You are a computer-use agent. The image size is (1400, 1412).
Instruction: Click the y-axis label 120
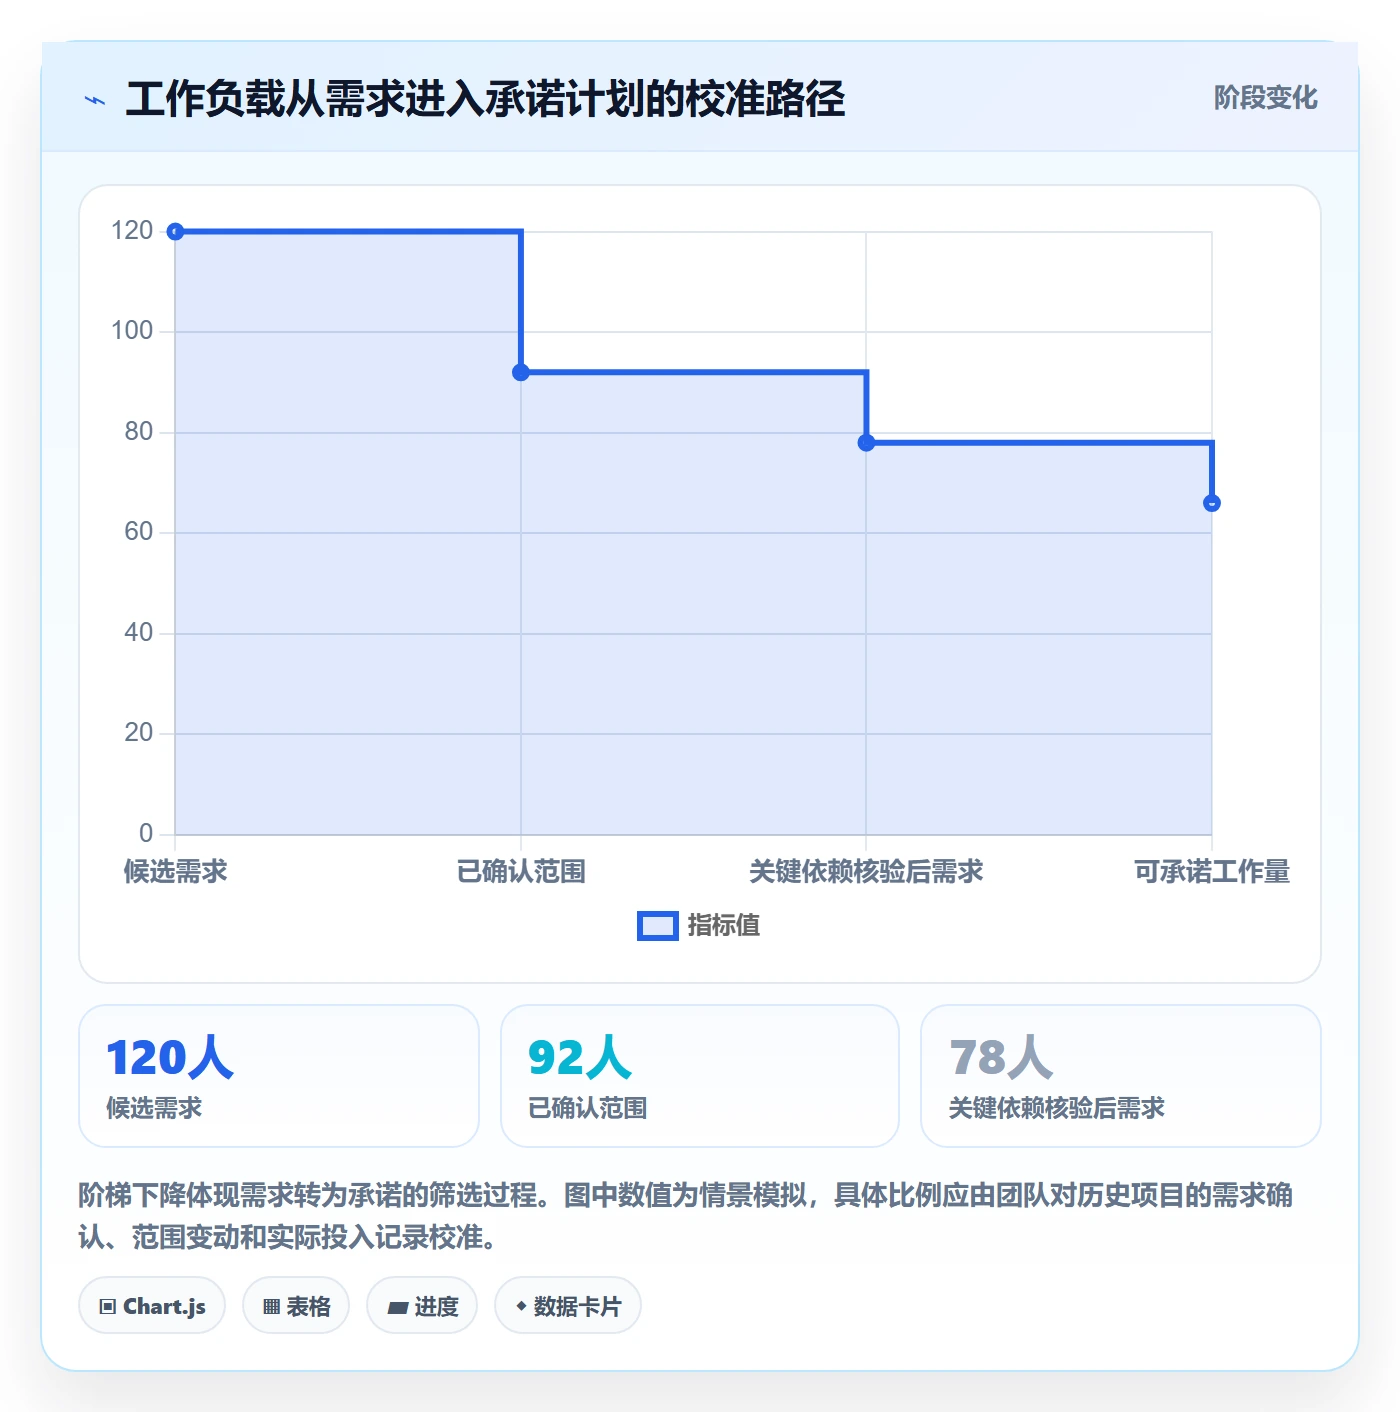[132, 231]
